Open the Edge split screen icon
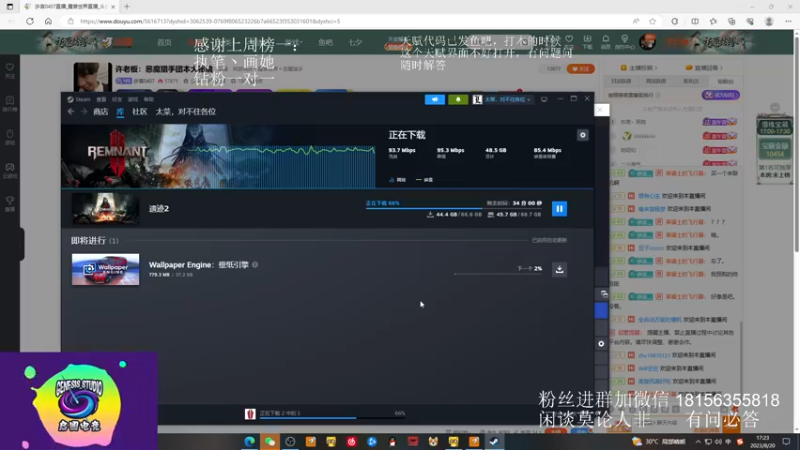The width and height of the screenshot is (800, 450). tap(695, 21)
